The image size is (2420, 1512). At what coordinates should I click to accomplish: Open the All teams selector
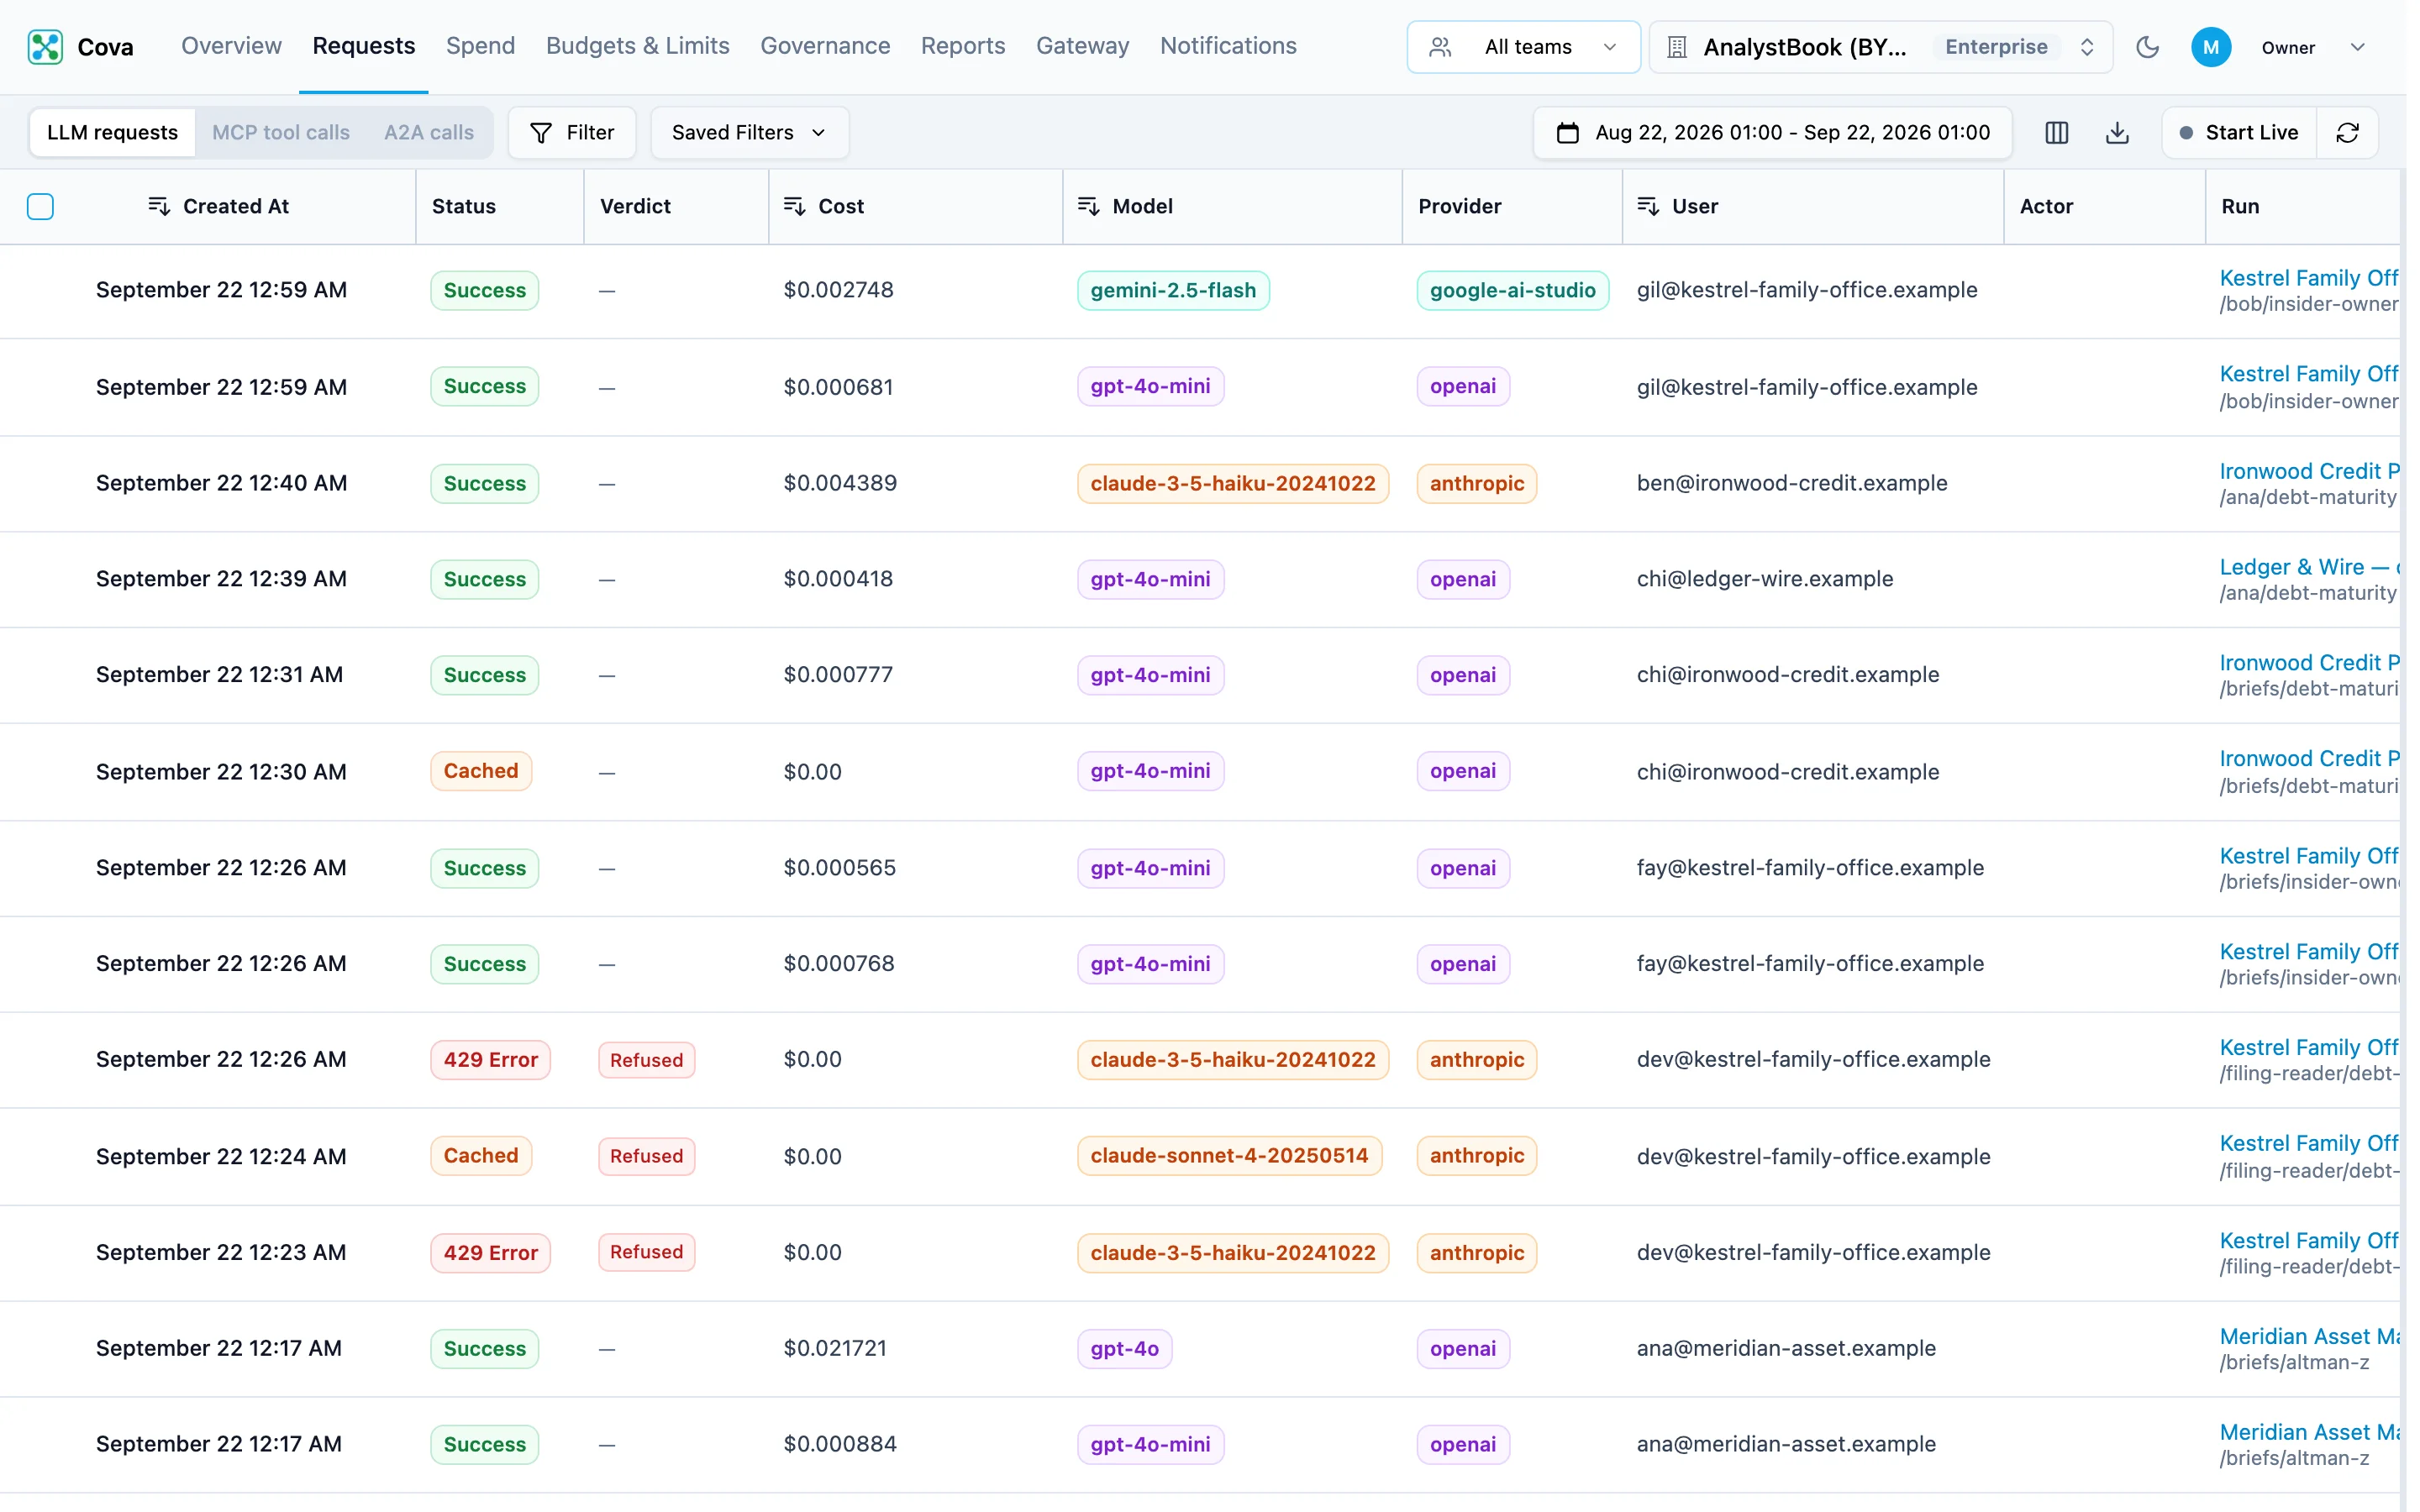pos(1523,47)
